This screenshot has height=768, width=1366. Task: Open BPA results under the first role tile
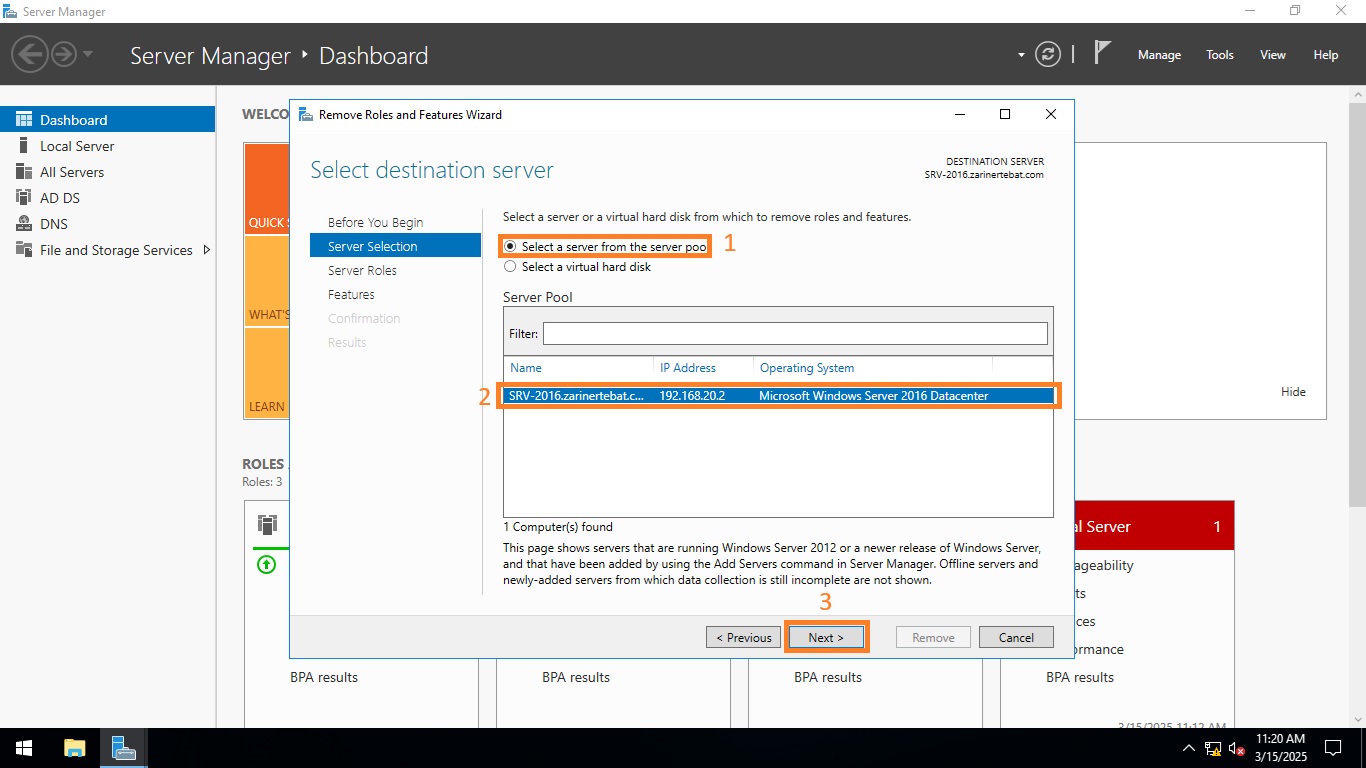[324, 677]
